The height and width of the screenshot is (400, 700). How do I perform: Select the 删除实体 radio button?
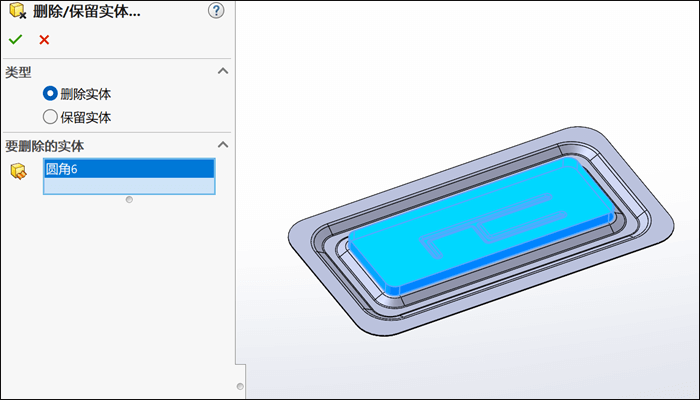click(50, 94)
